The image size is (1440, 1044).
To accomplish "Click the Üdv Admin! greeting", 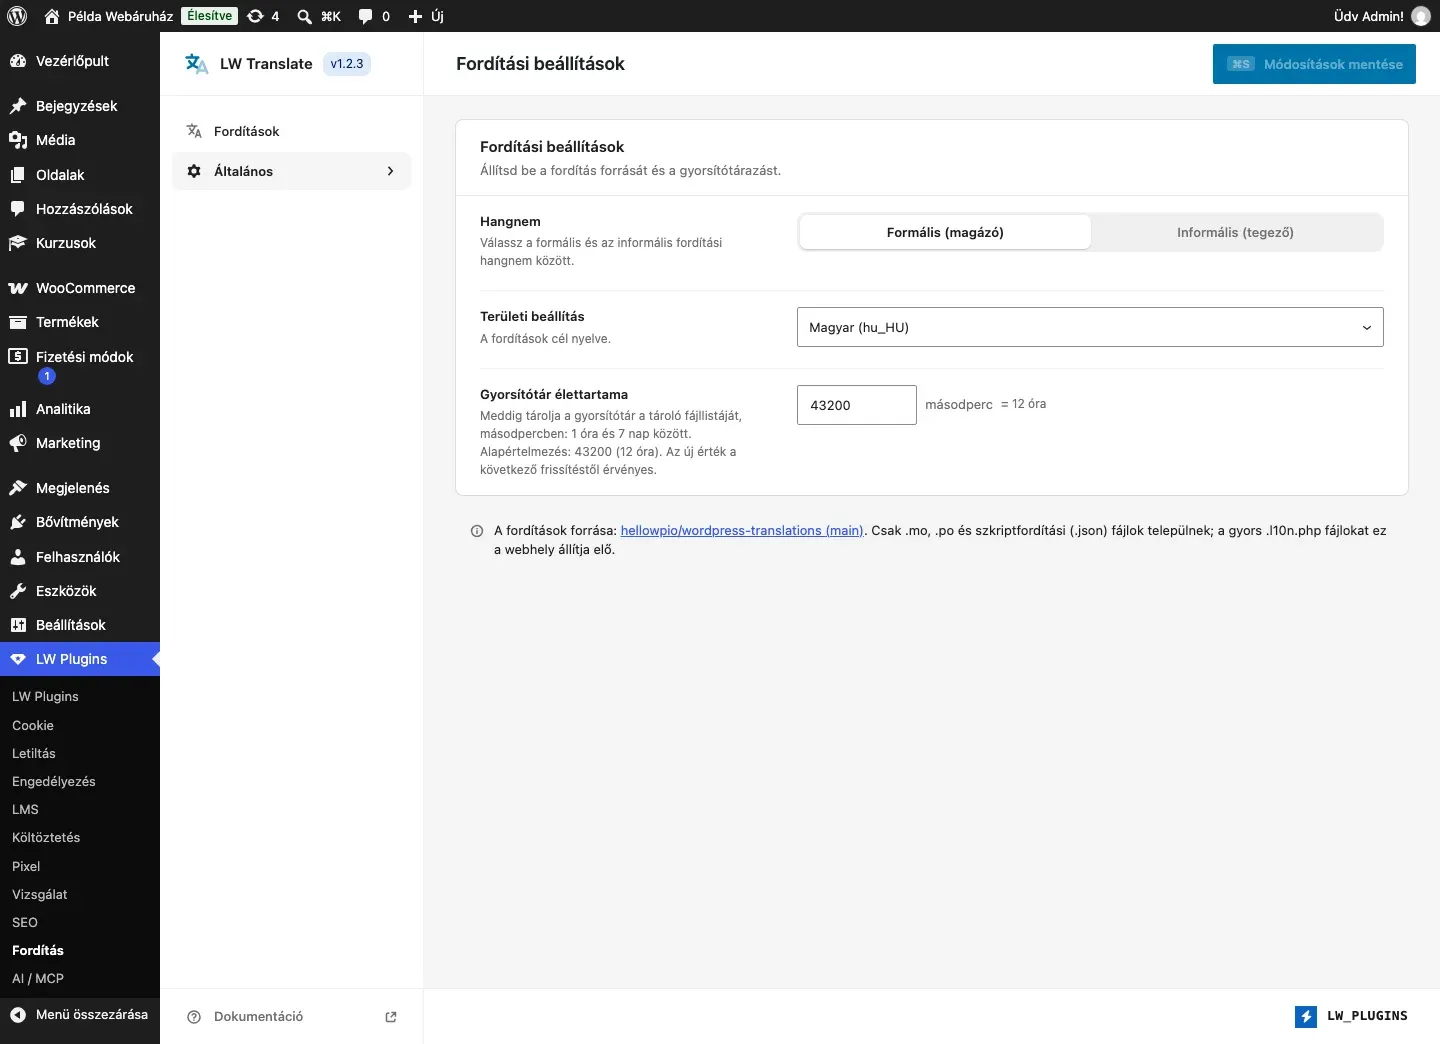I will click(x=1369, y=16).
